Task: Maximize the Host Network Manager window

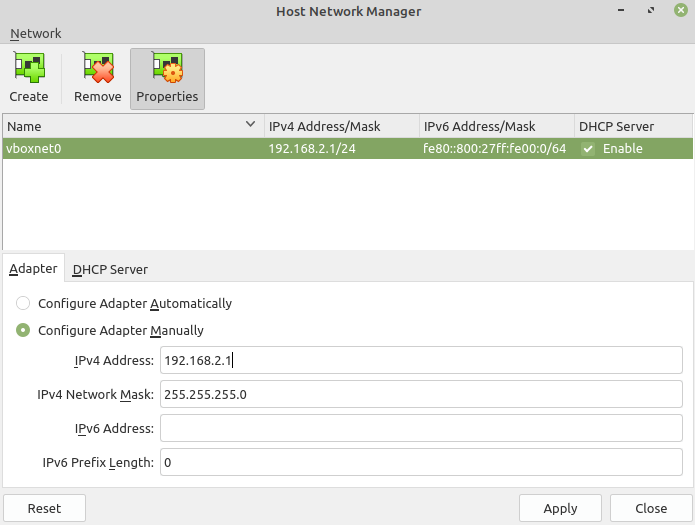Action: (650, 11)
